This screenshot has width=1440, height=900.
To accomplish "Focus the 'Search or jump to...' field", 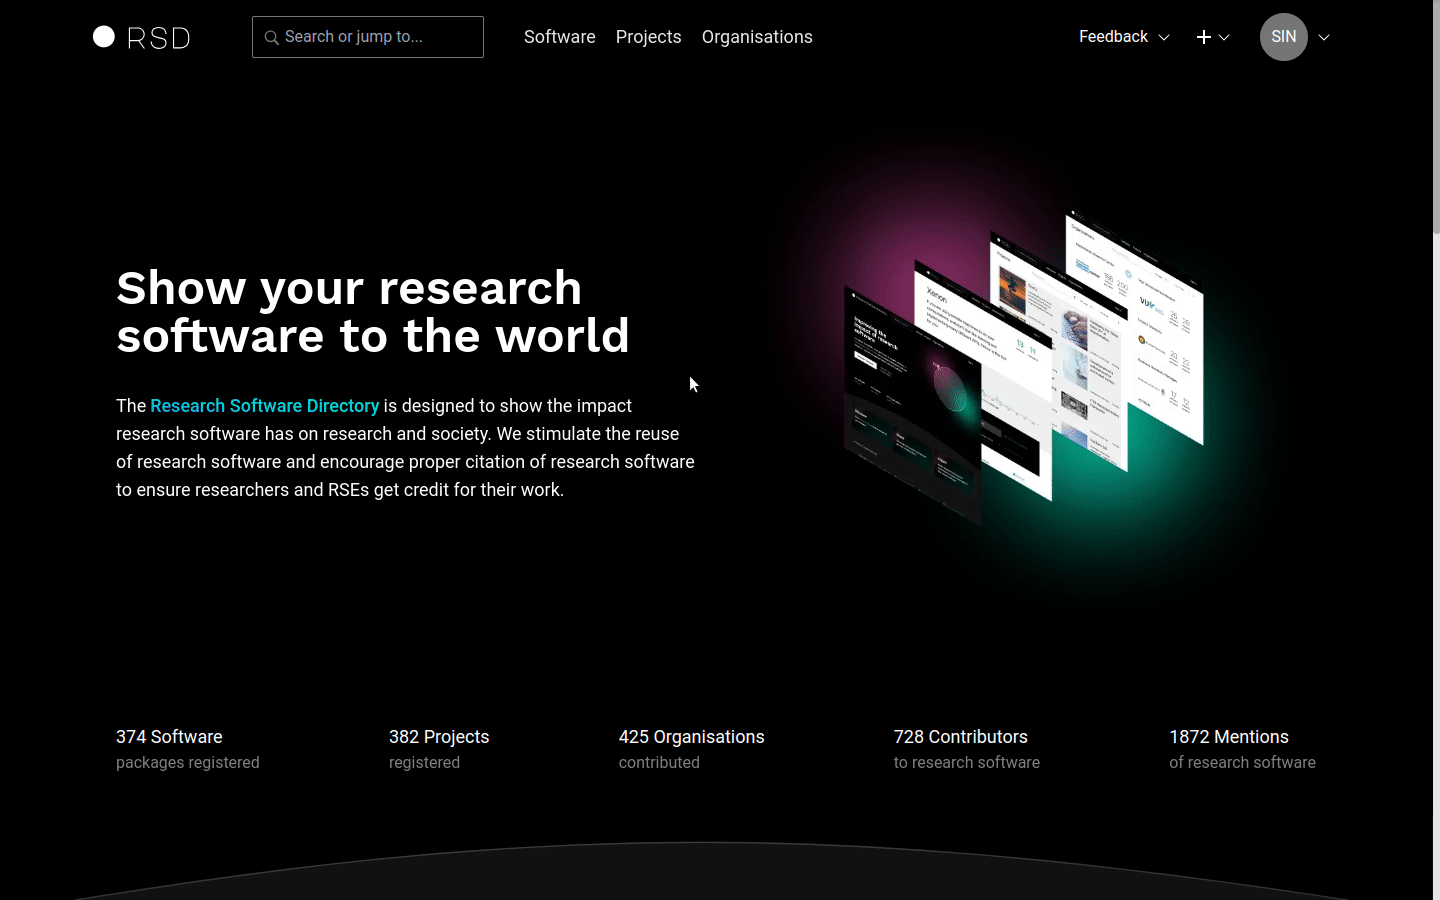I will click(x=380, y=37).
